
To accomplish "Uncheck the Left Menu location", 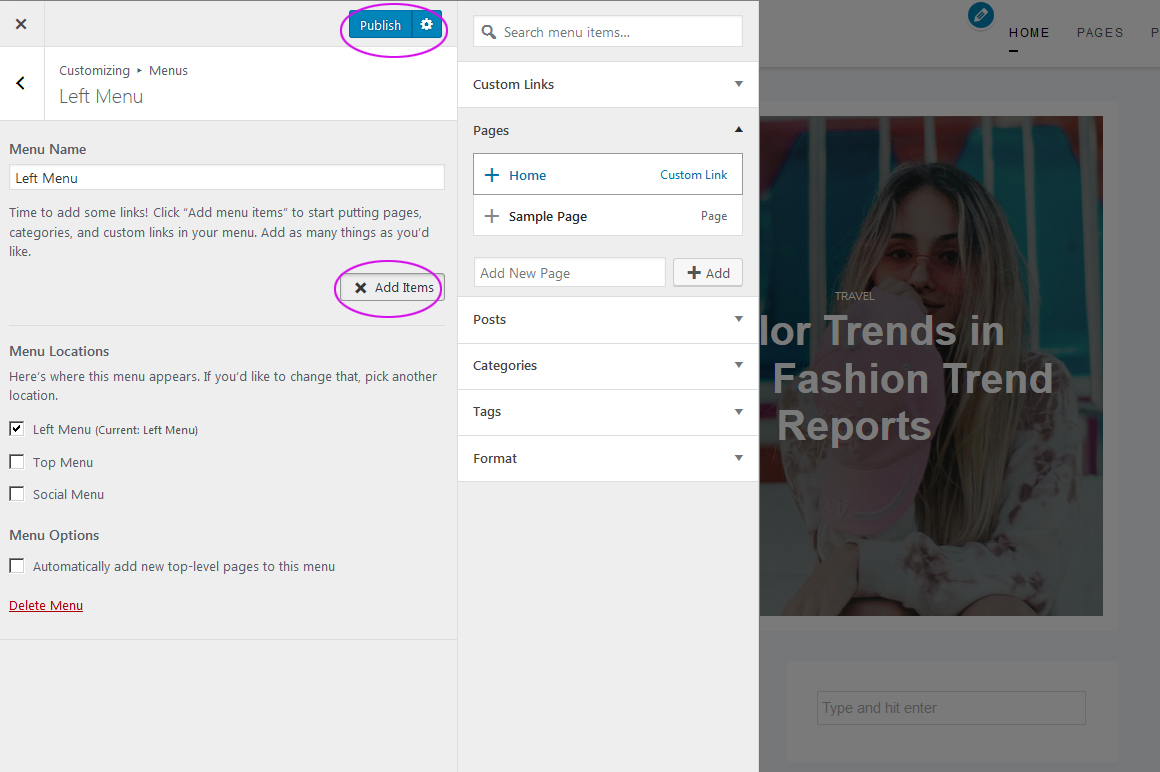I will click(x=16, y=429).
